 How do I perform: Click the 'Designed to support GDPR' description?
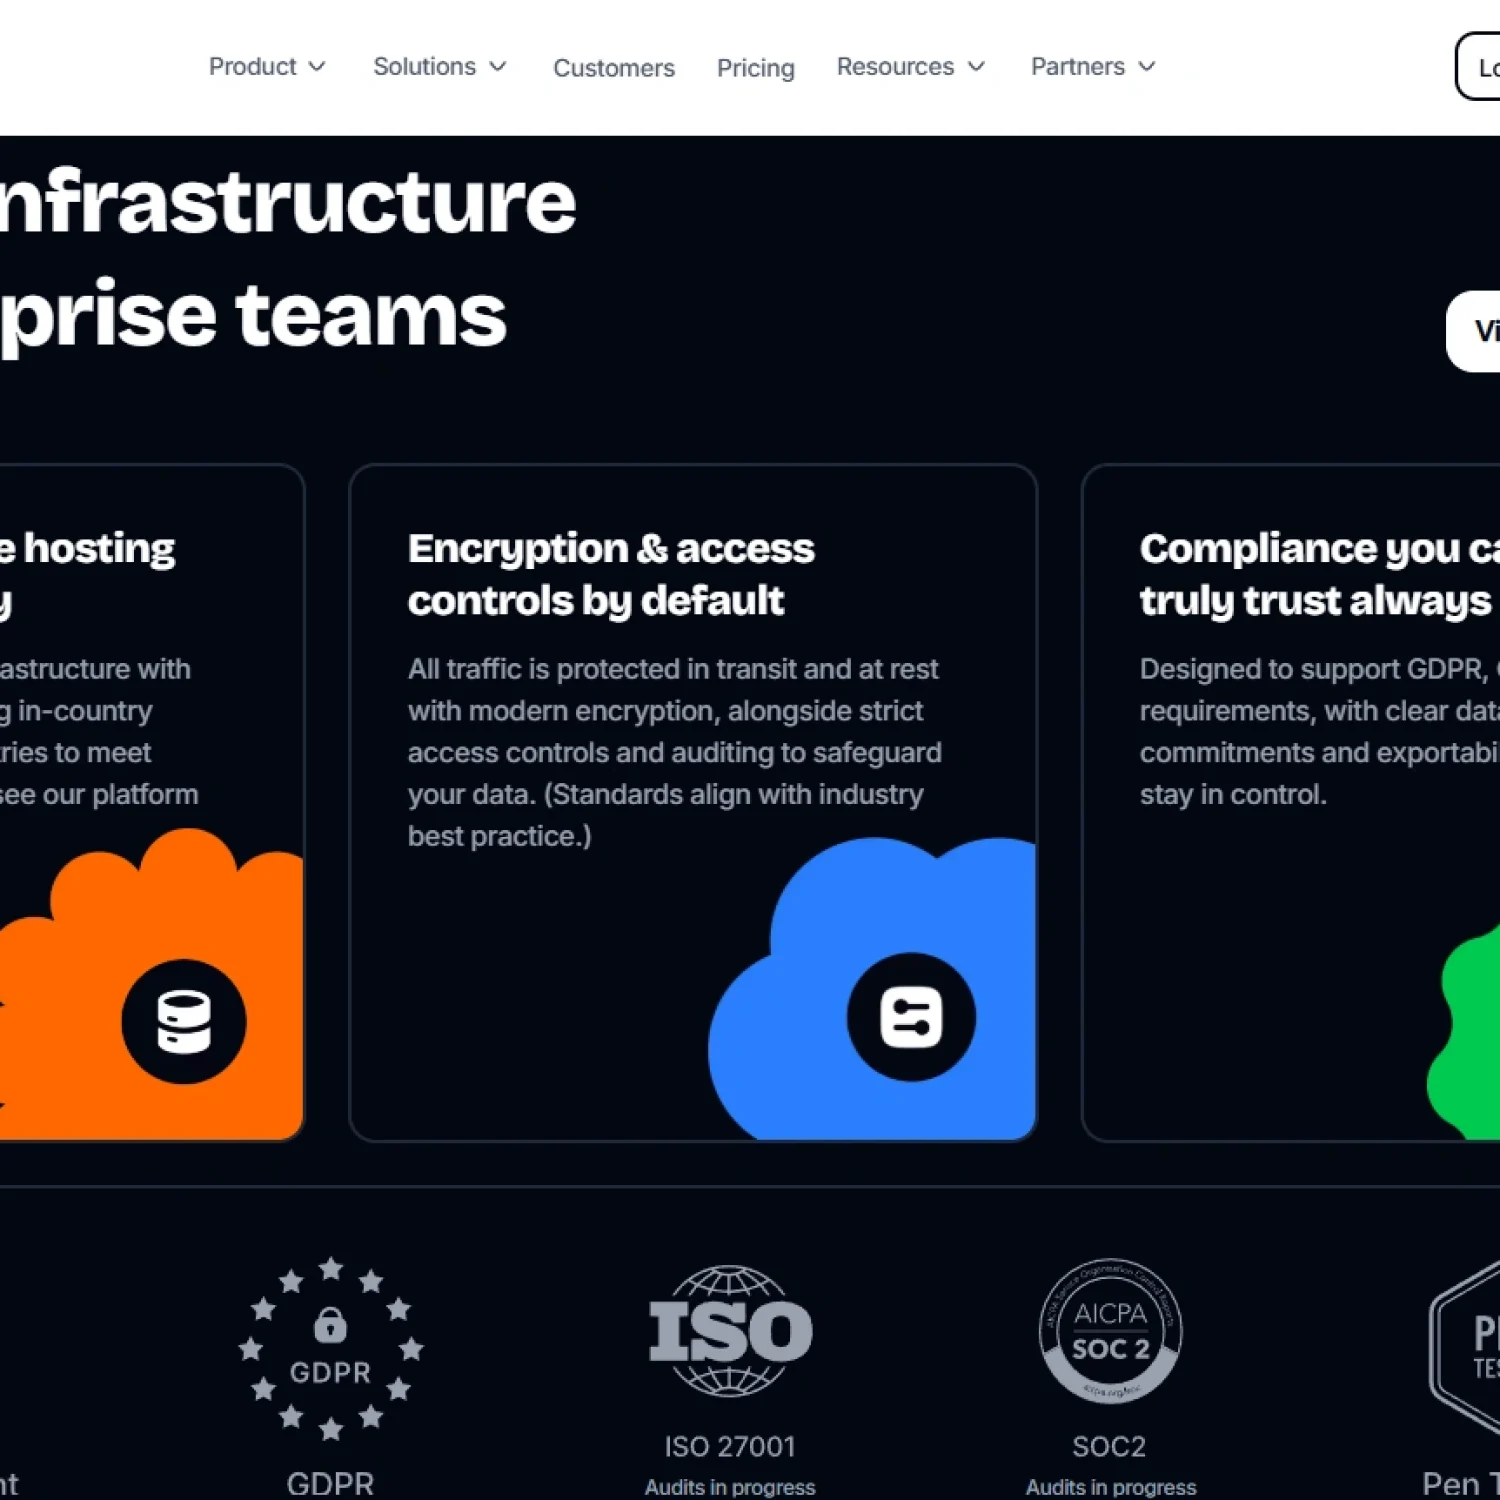(1319, 731)
